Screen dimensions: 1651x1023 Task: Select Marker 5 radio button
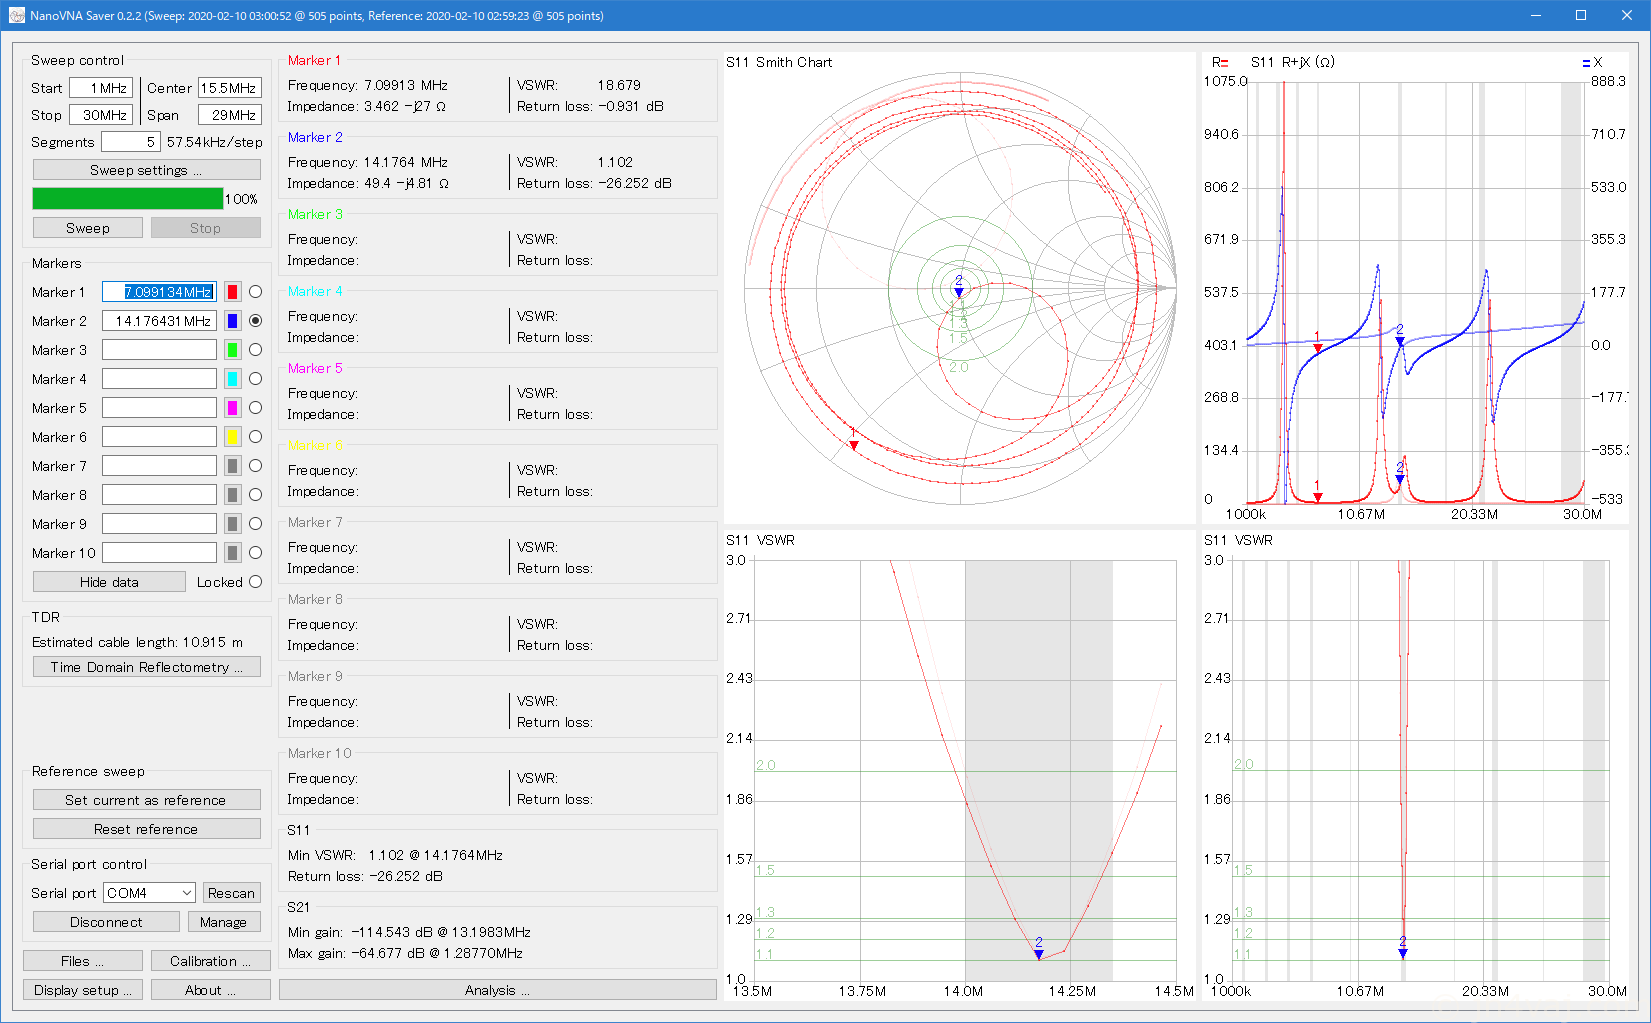255,408
